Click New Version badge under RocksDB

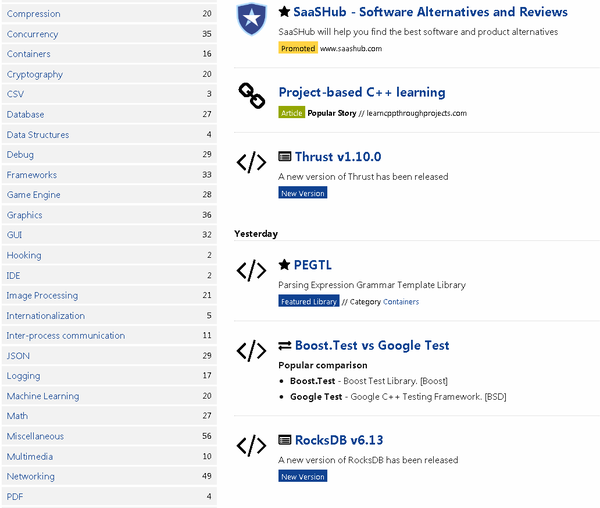click(303, 477)
